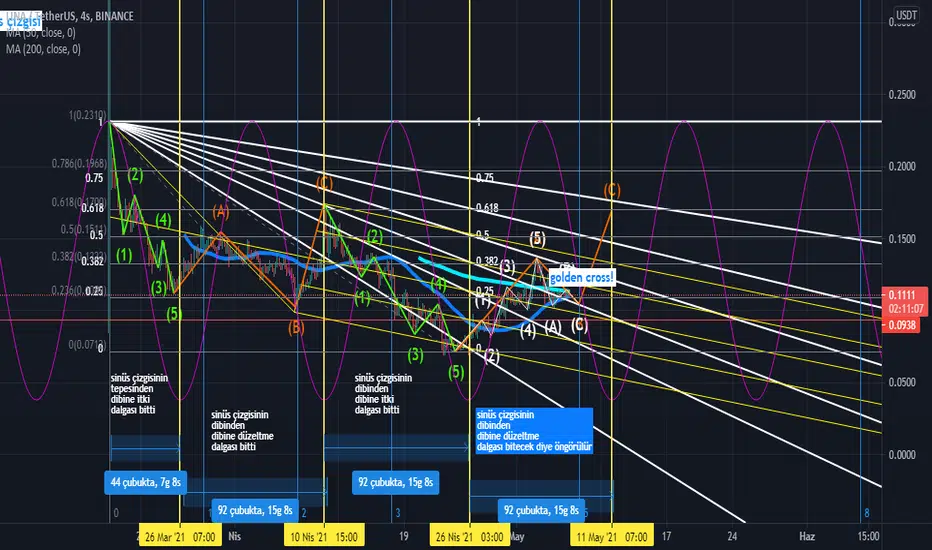Click the 0.0000 price axis value

(x=902, y=455)
